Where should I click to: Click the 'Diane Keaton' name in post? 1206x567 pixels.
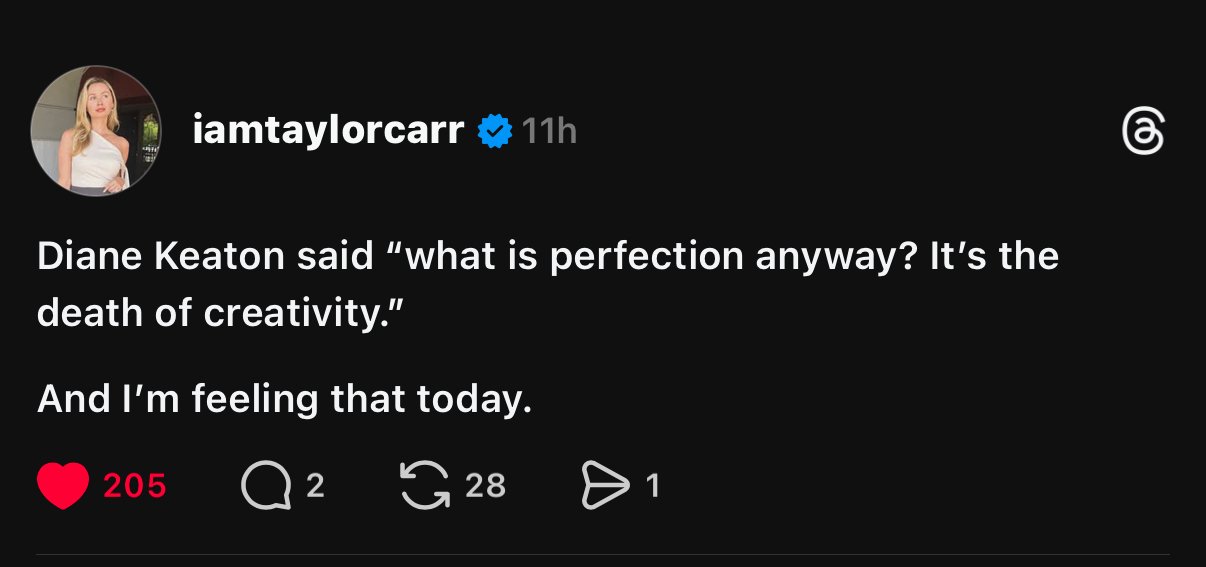click(161, 257)
